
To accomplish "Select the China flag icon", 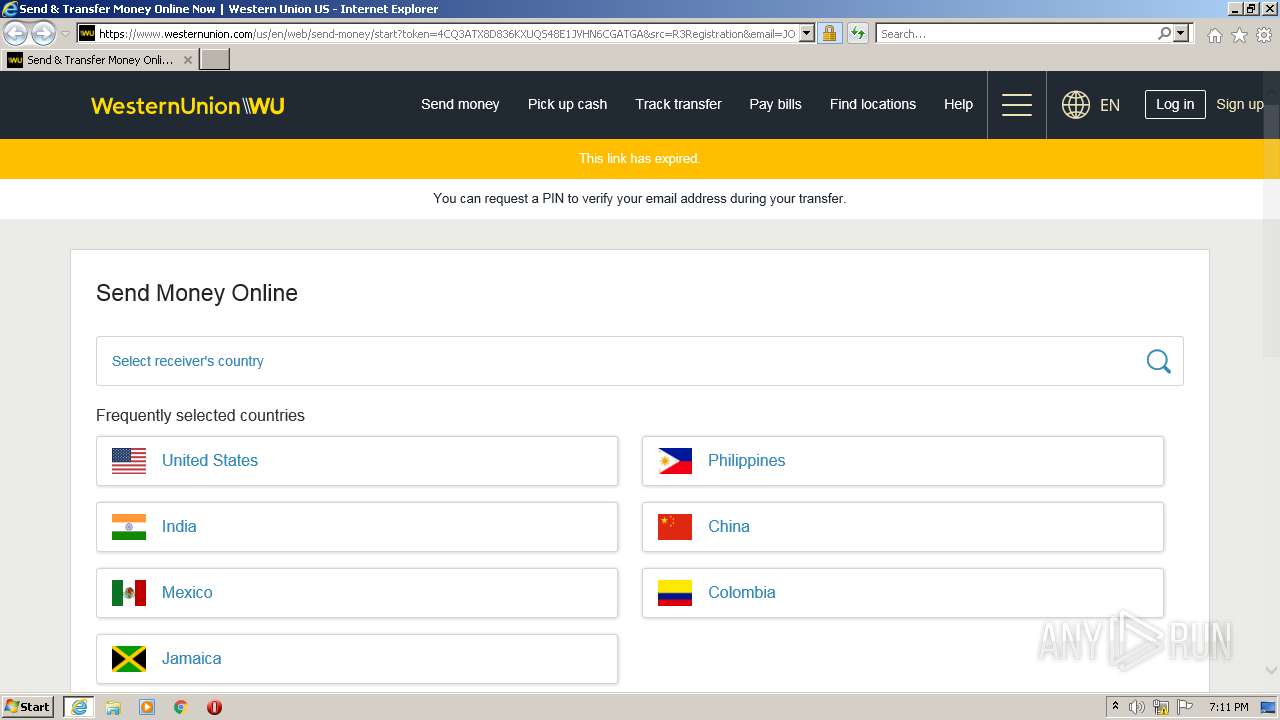I will pyautogui.click(x=675, y=527).
